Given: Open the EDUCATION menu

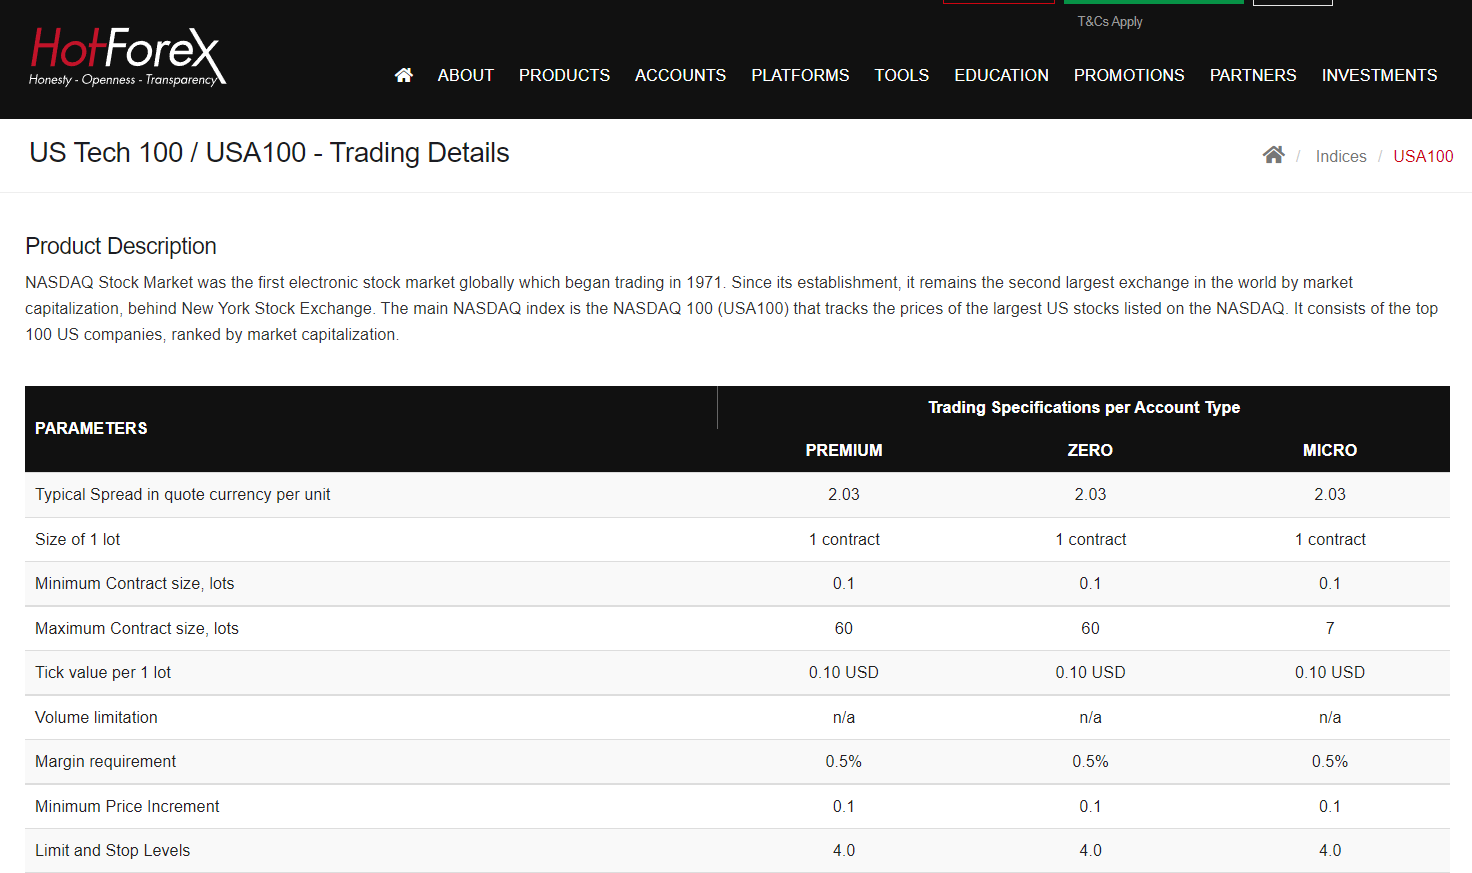Looking at the screenshot, I should [1001, 75].
